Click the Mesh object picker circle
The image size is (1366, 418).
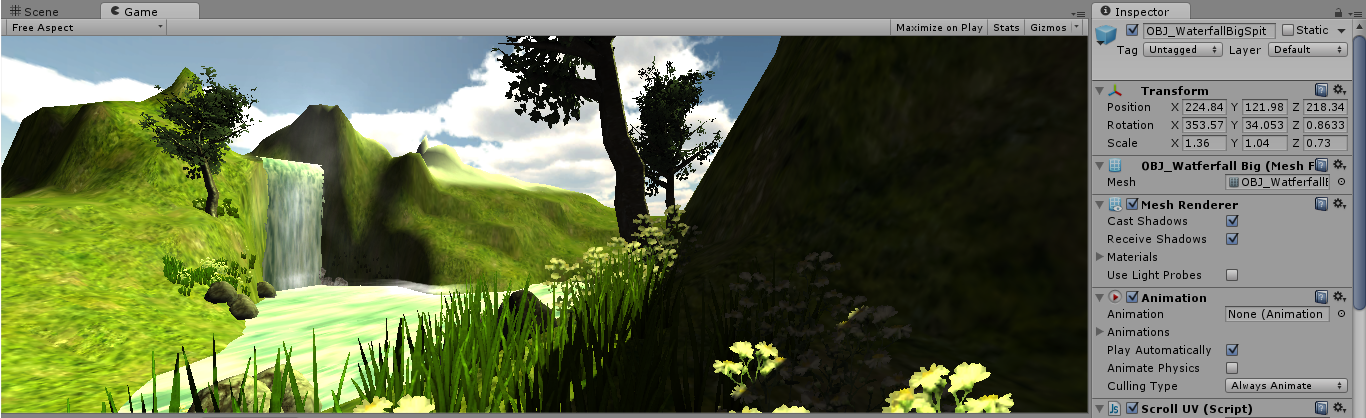[1341, 182]
